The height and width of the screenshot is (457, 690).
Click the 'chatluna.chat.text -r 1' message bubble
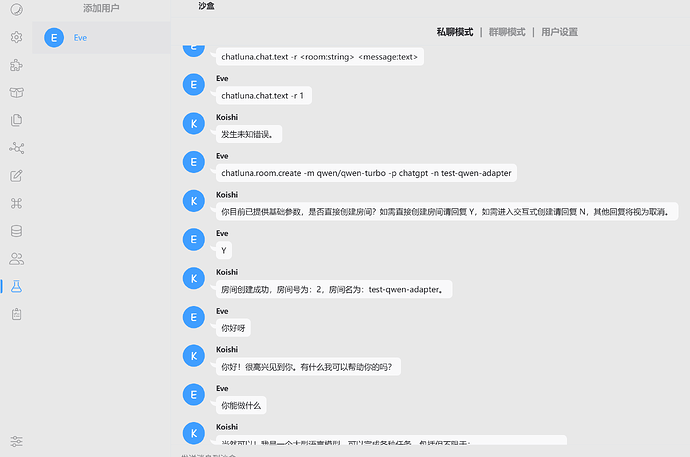pos(264,95)
